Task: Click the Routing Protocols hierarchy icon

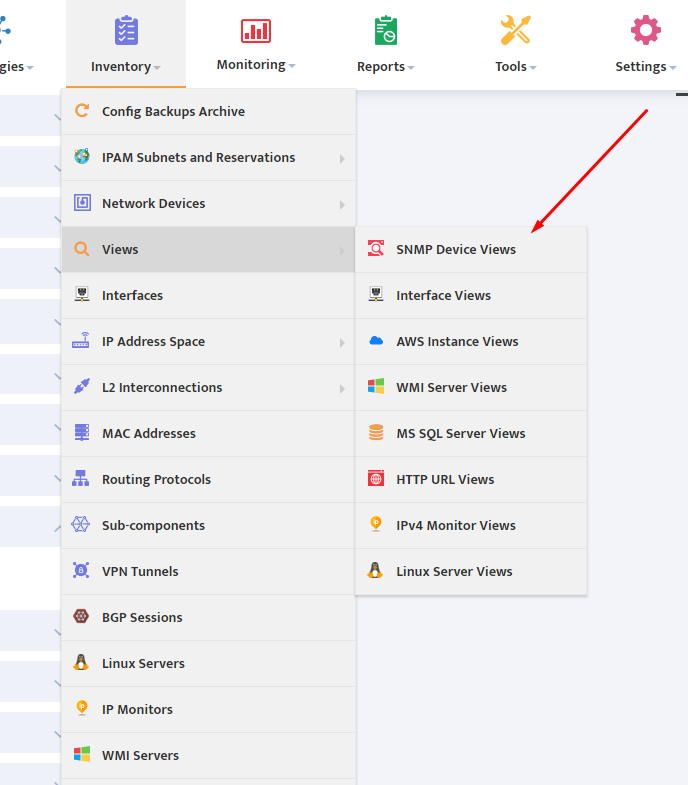Action: click(81, 478)
